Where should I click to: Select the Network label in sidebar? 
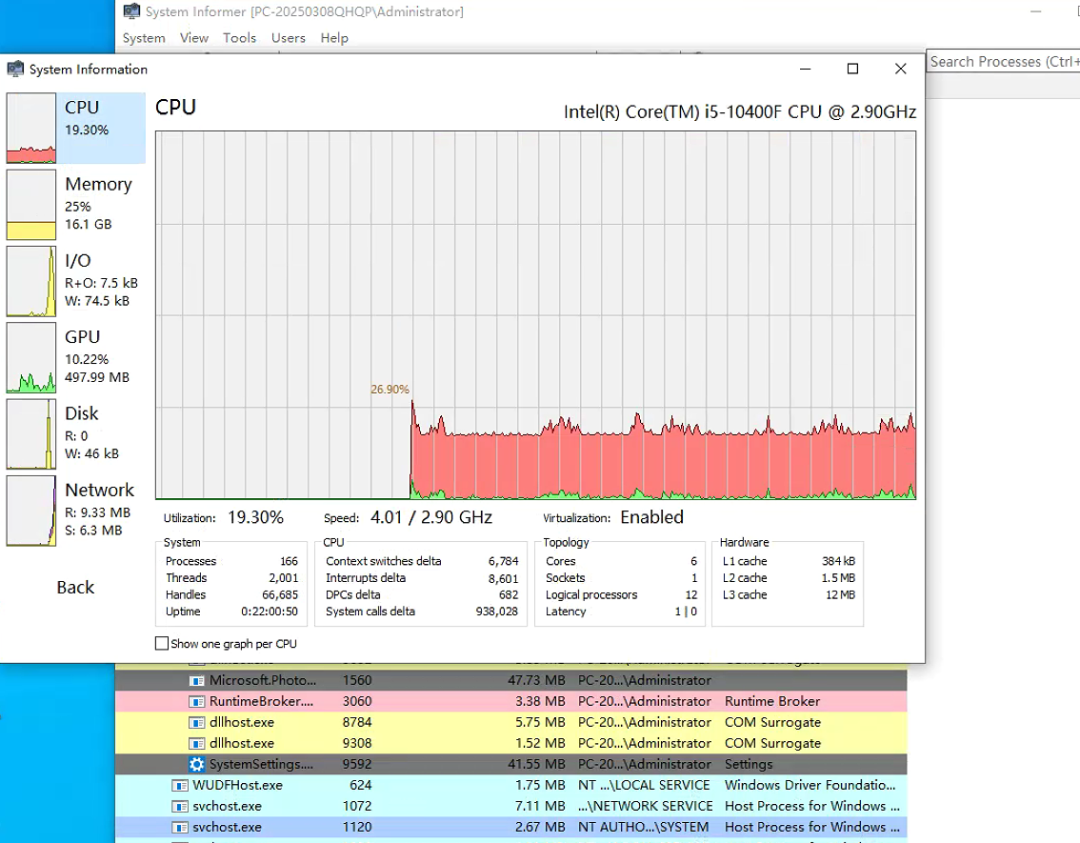coord(100,490)
